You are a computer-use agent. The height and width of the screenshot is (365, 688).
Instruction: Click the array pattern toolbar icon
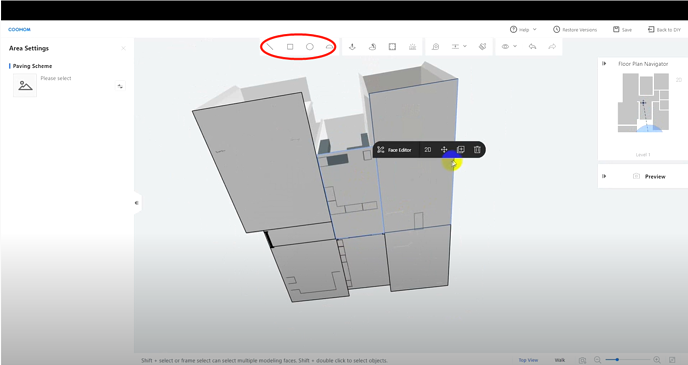[412, 47]
